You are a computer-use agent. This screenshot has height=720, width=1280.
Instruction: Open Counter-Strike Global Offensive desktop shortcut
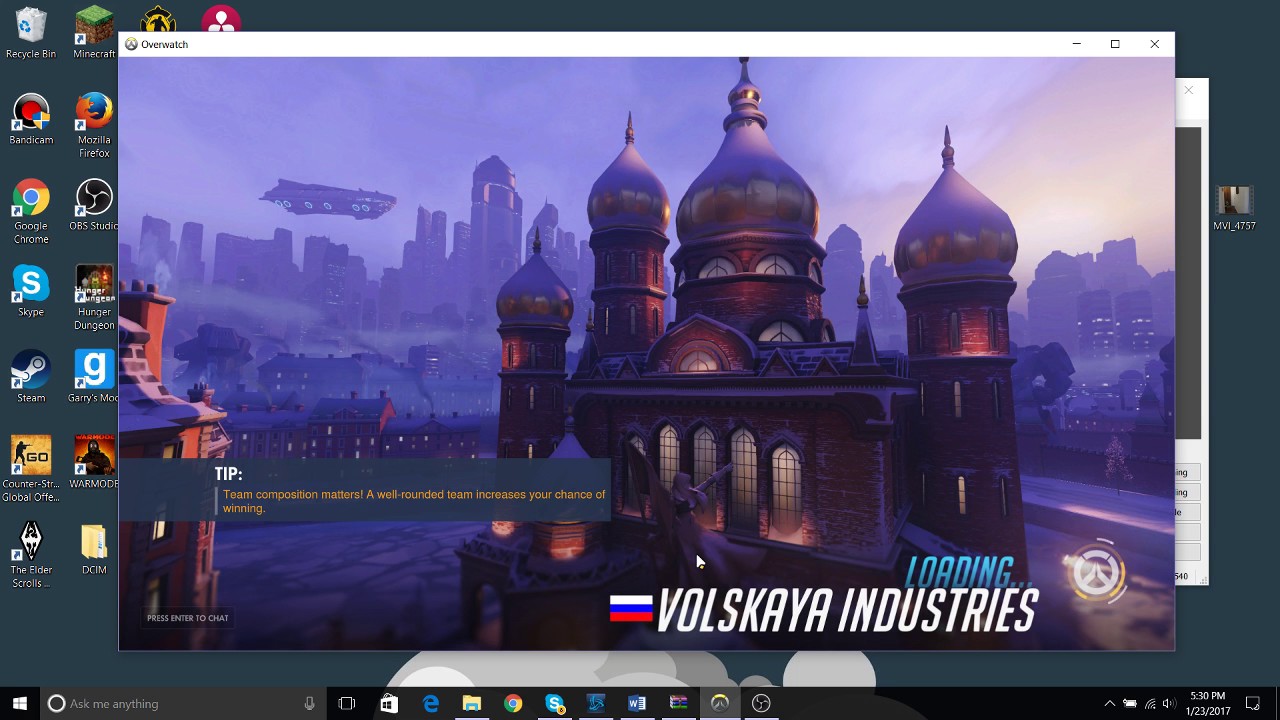pyautogui.click(x=31, y=469)
